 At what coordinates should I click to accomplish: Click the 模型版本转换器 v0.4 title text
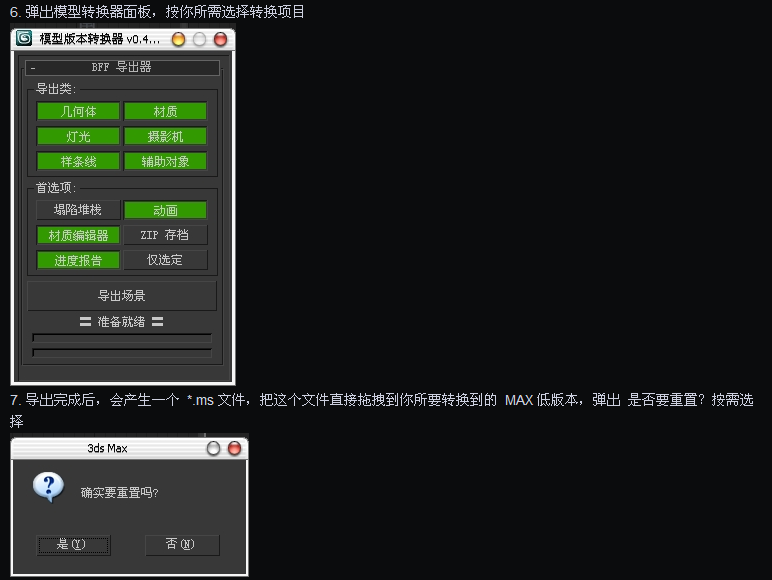coord(100,39)
